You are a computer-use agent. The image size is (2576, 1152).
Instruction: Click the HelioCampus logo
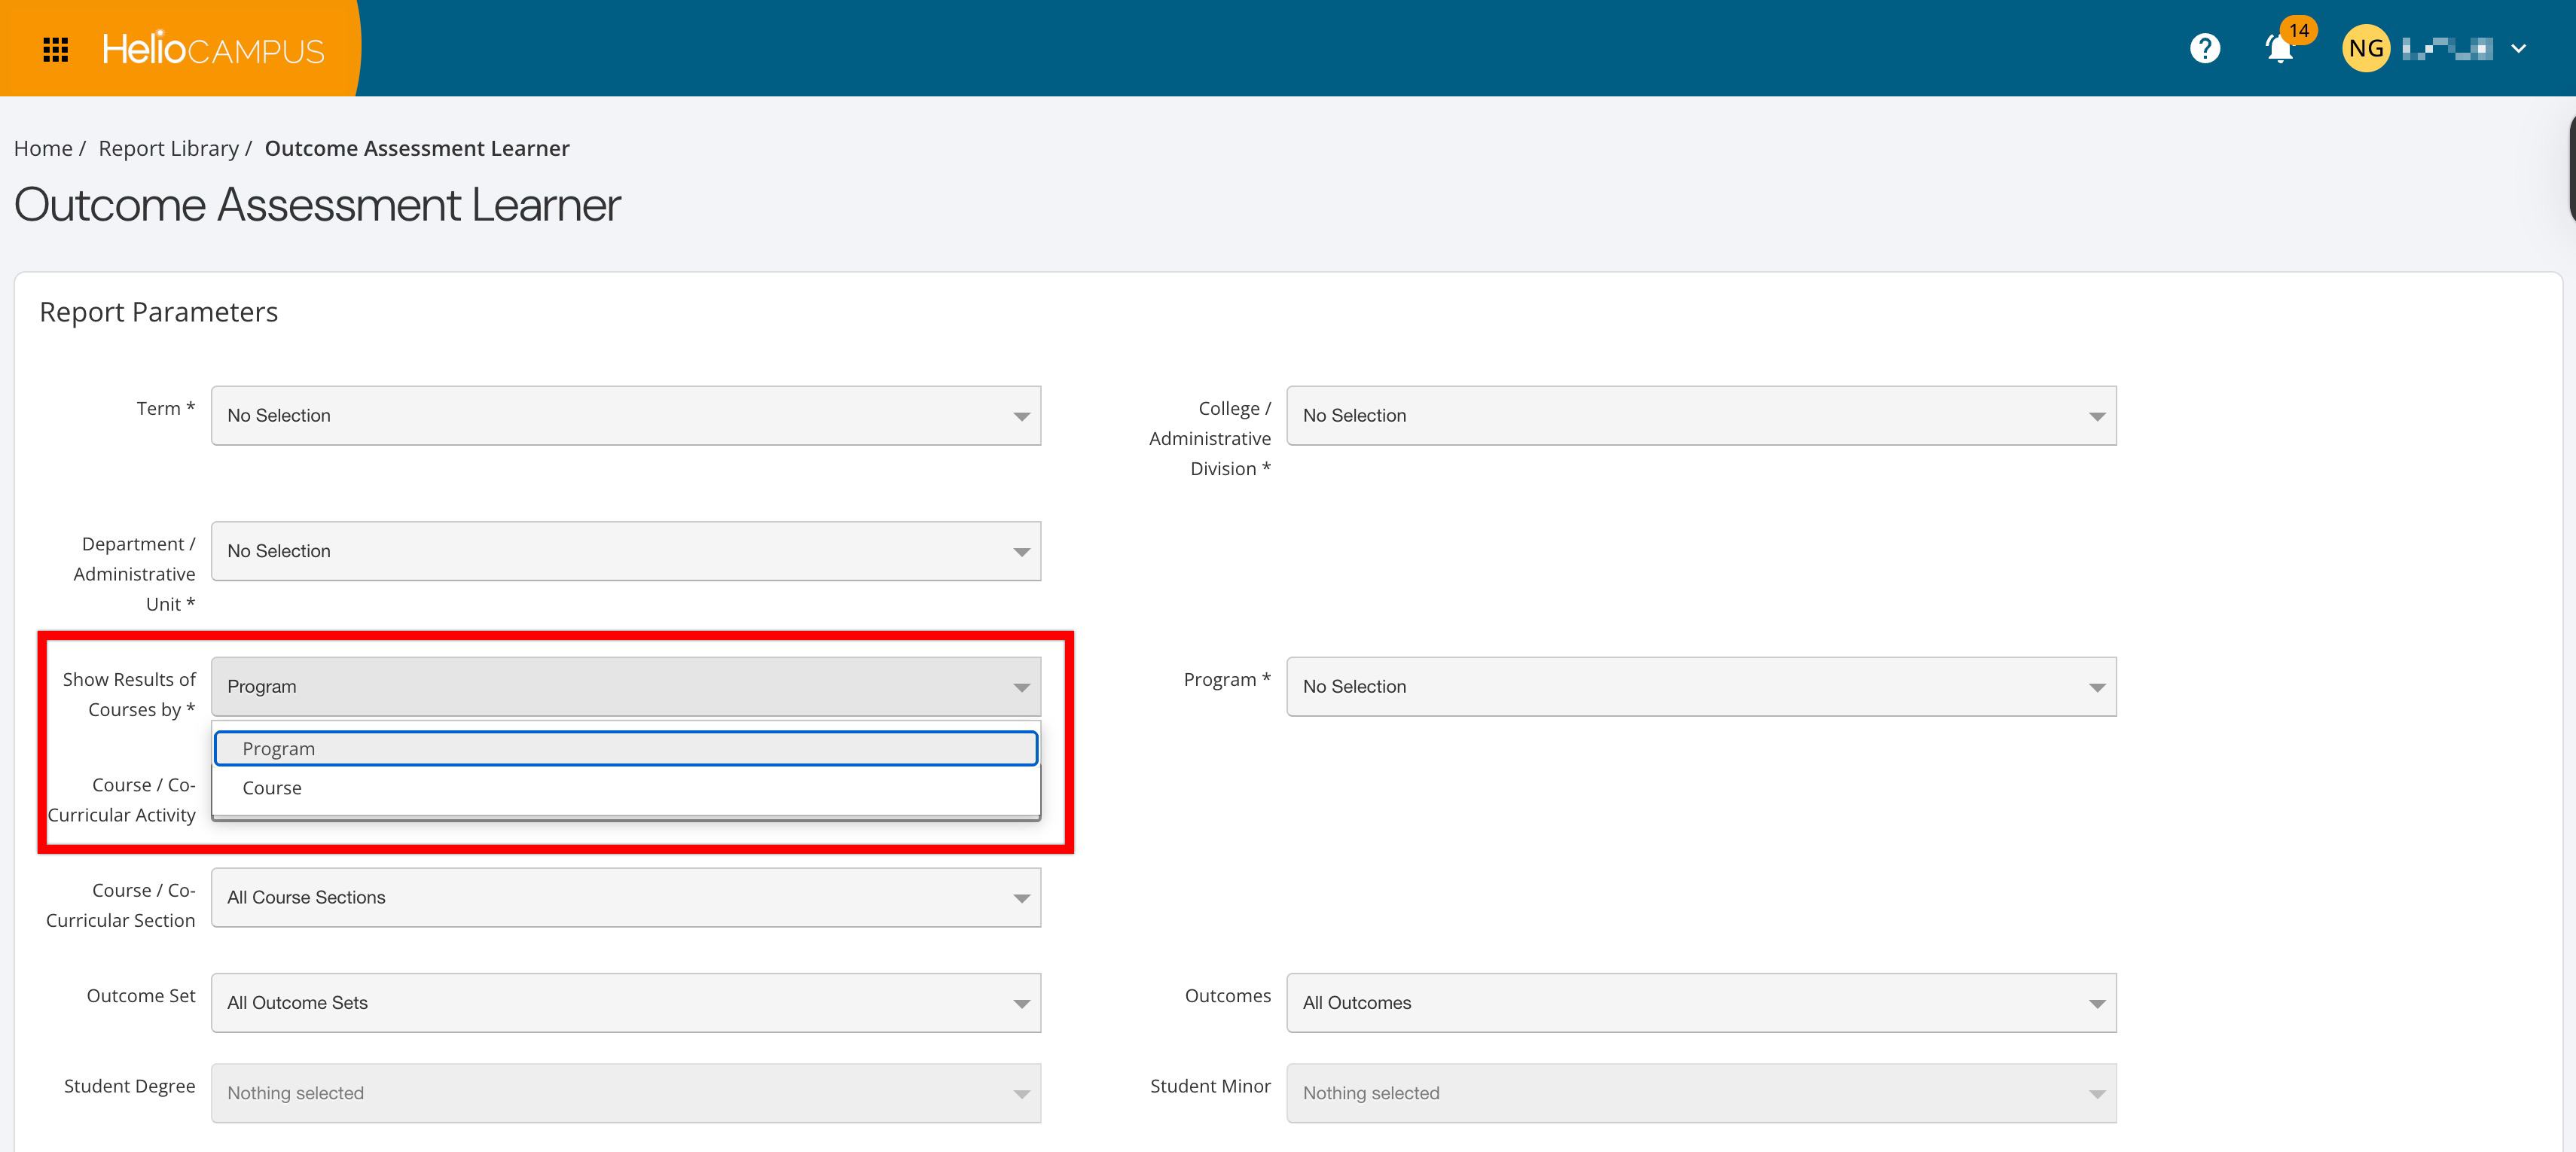[213, 49]
